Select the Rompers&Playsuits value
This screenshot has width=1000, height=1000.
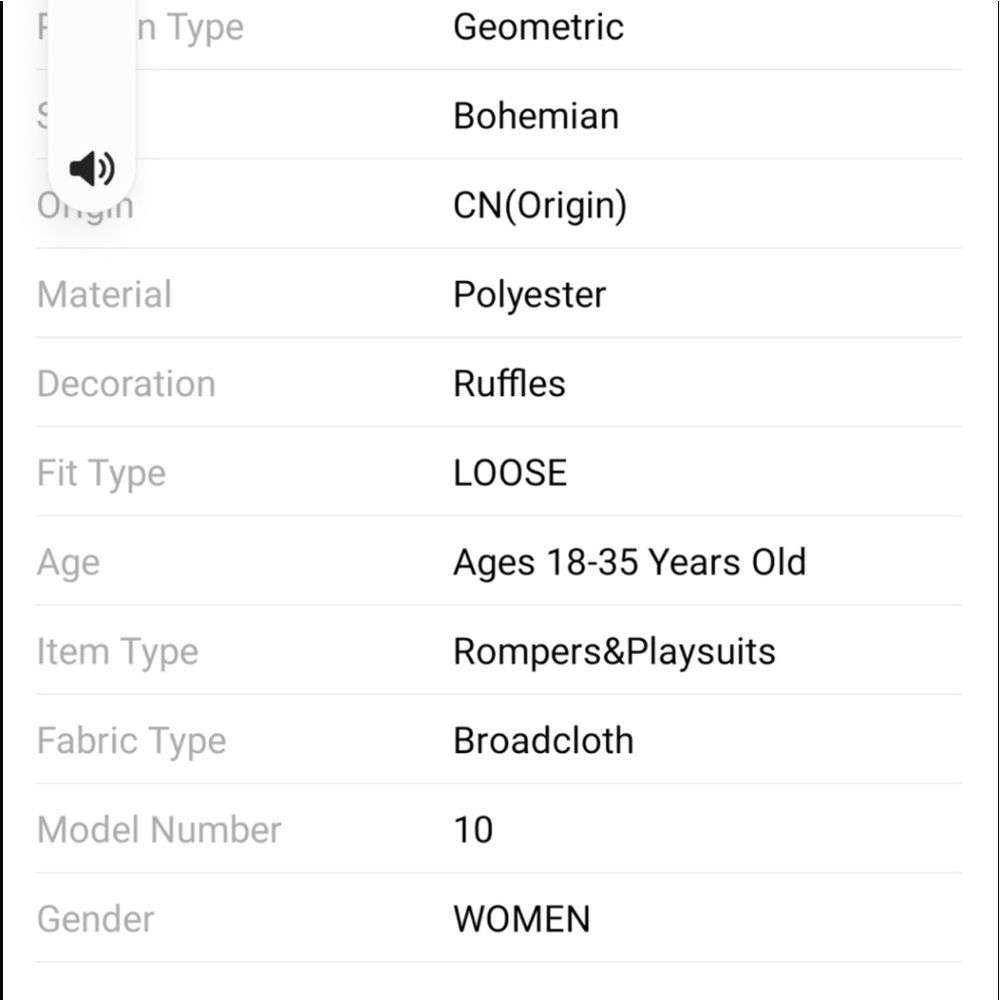click(x=614, y=652)
